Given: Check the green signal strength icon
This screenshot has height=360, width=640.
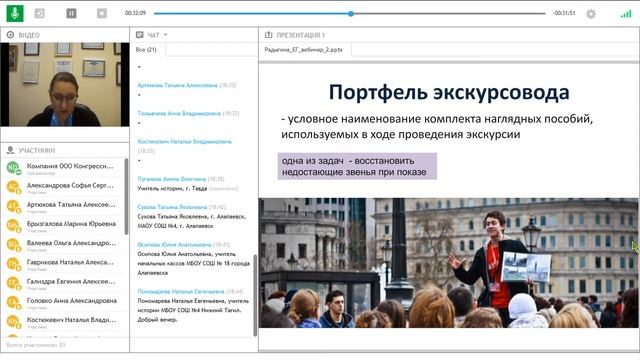Looking at the screenshot, I should pyautogui.click(x=626, y=14).
